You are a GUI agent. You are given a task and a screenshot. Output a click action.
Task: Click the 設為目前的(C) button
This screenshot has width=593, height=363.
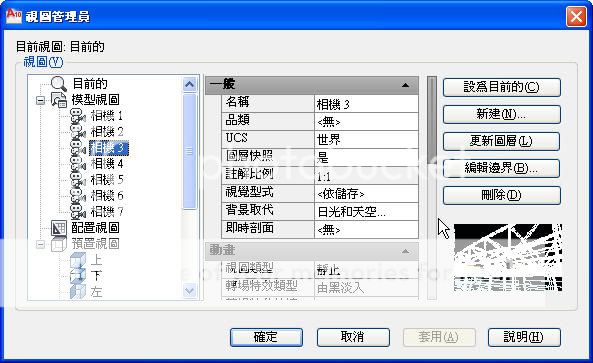click(501, 87)
